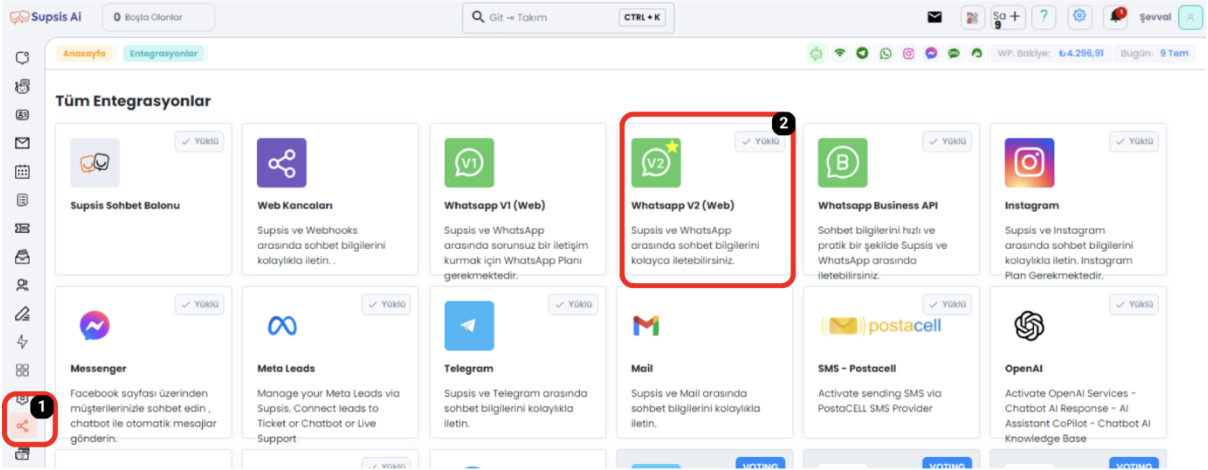Open the four-square grid icon in sidebar
Screen dimensions: 1208x470
click(22, 370)
